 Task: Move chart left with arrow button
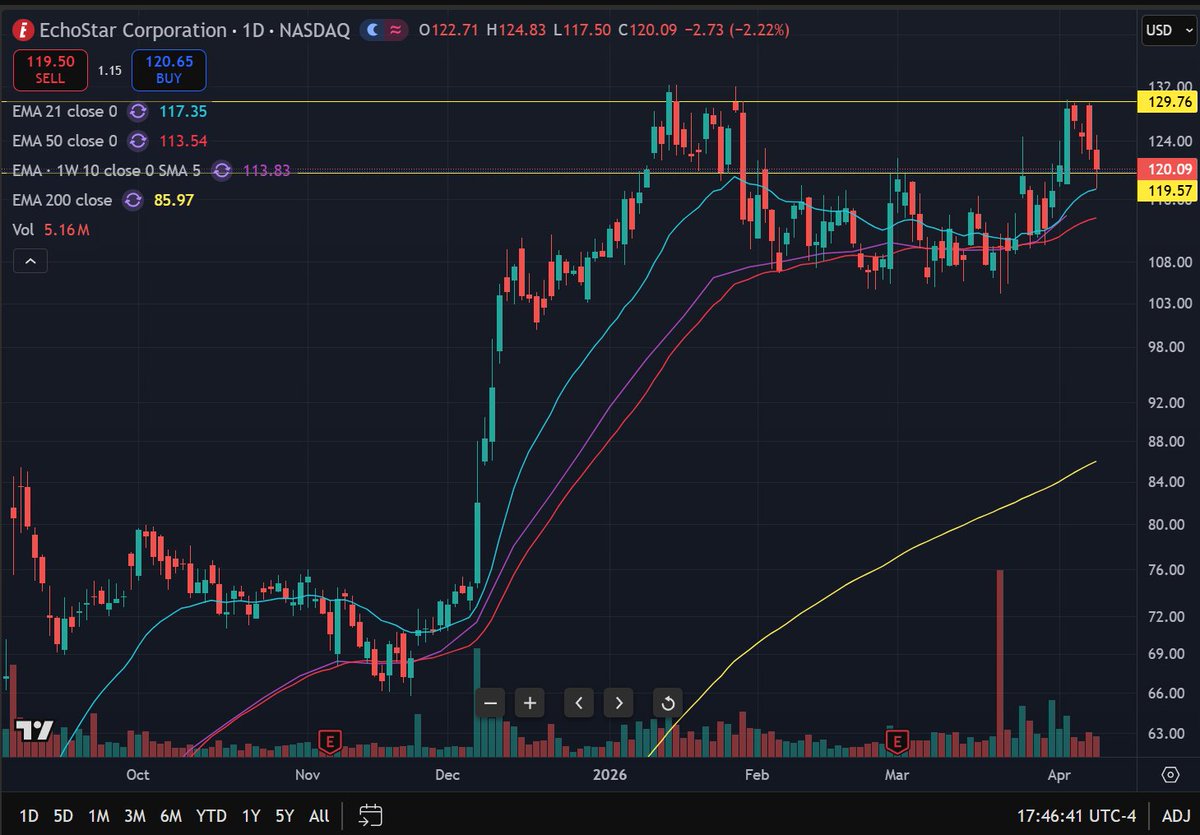(x=579, y=703)
